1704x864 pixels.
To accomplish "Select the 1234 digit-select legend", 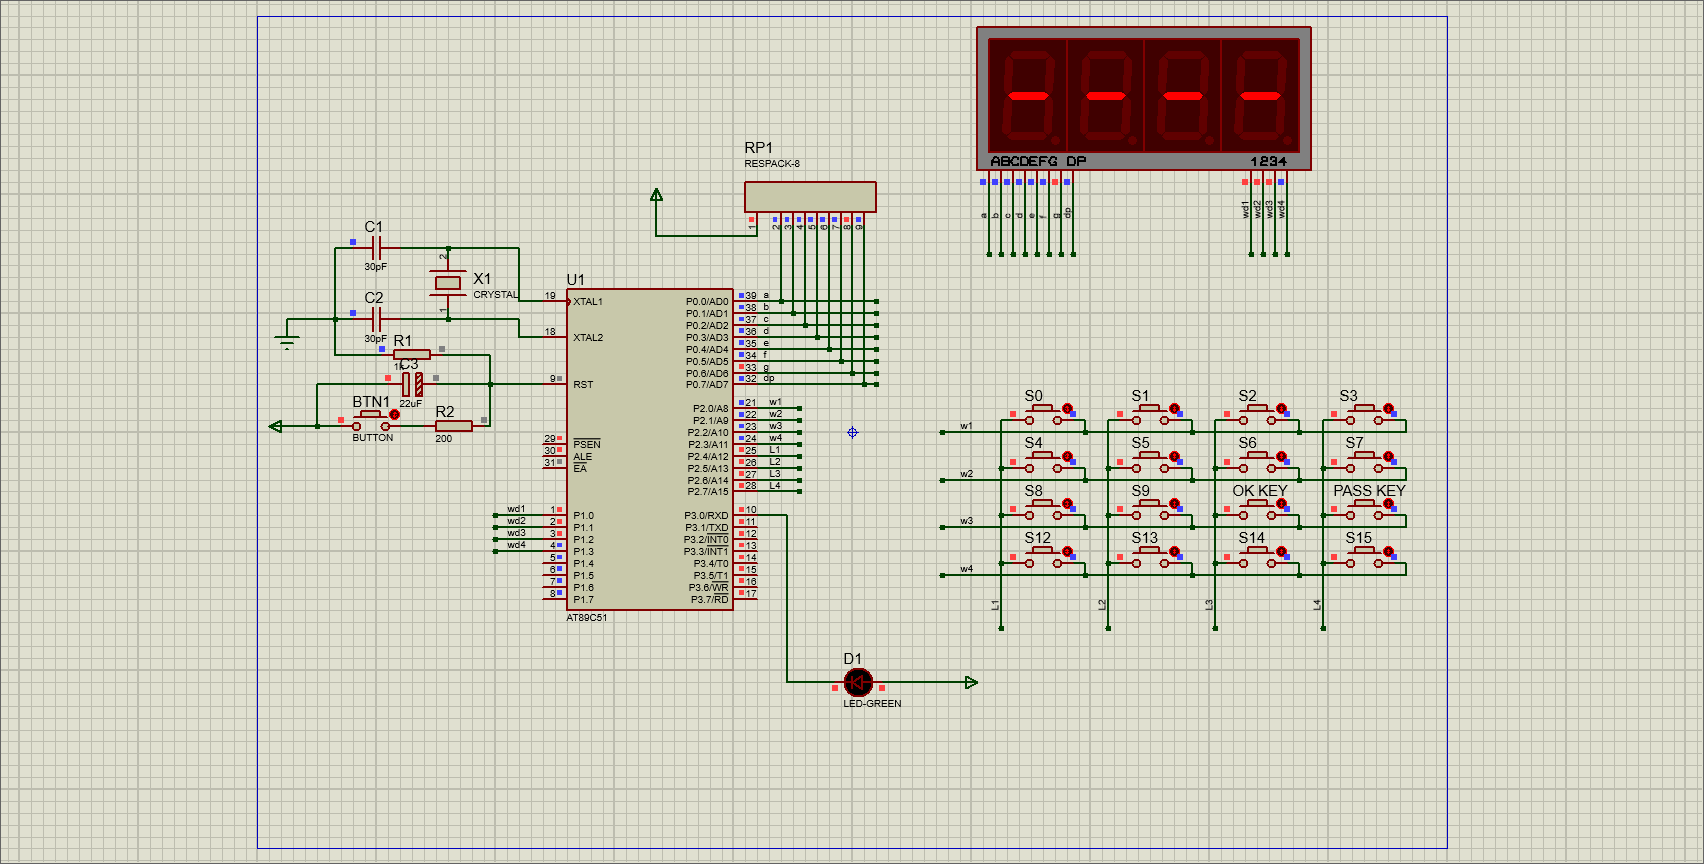I will pyautogui.click(x=1269, y=161).
